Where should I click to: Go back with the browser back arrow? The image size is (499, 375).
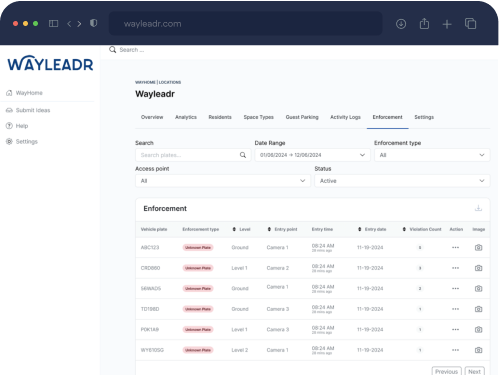[69, 24]
